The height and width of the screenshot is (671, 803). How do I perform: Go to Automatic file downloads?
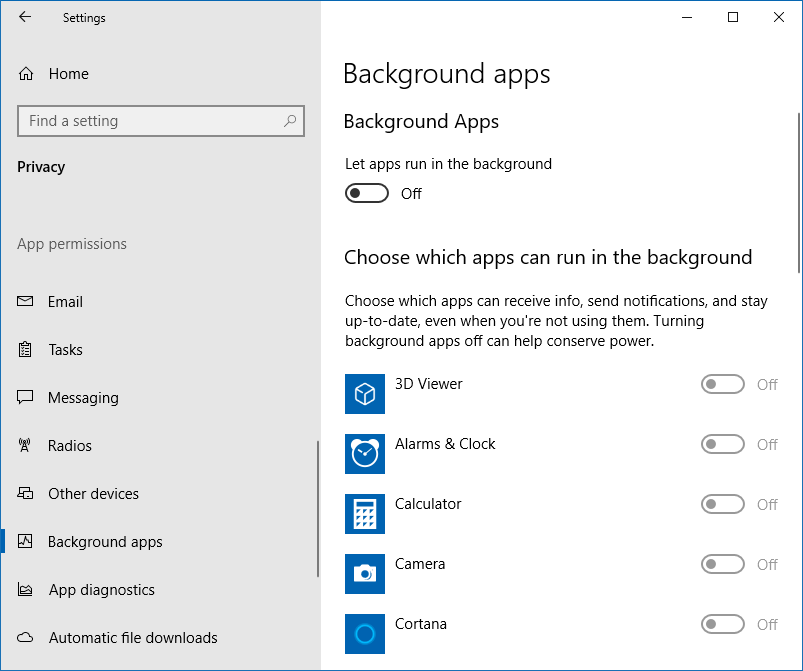(x=132, y=638)
